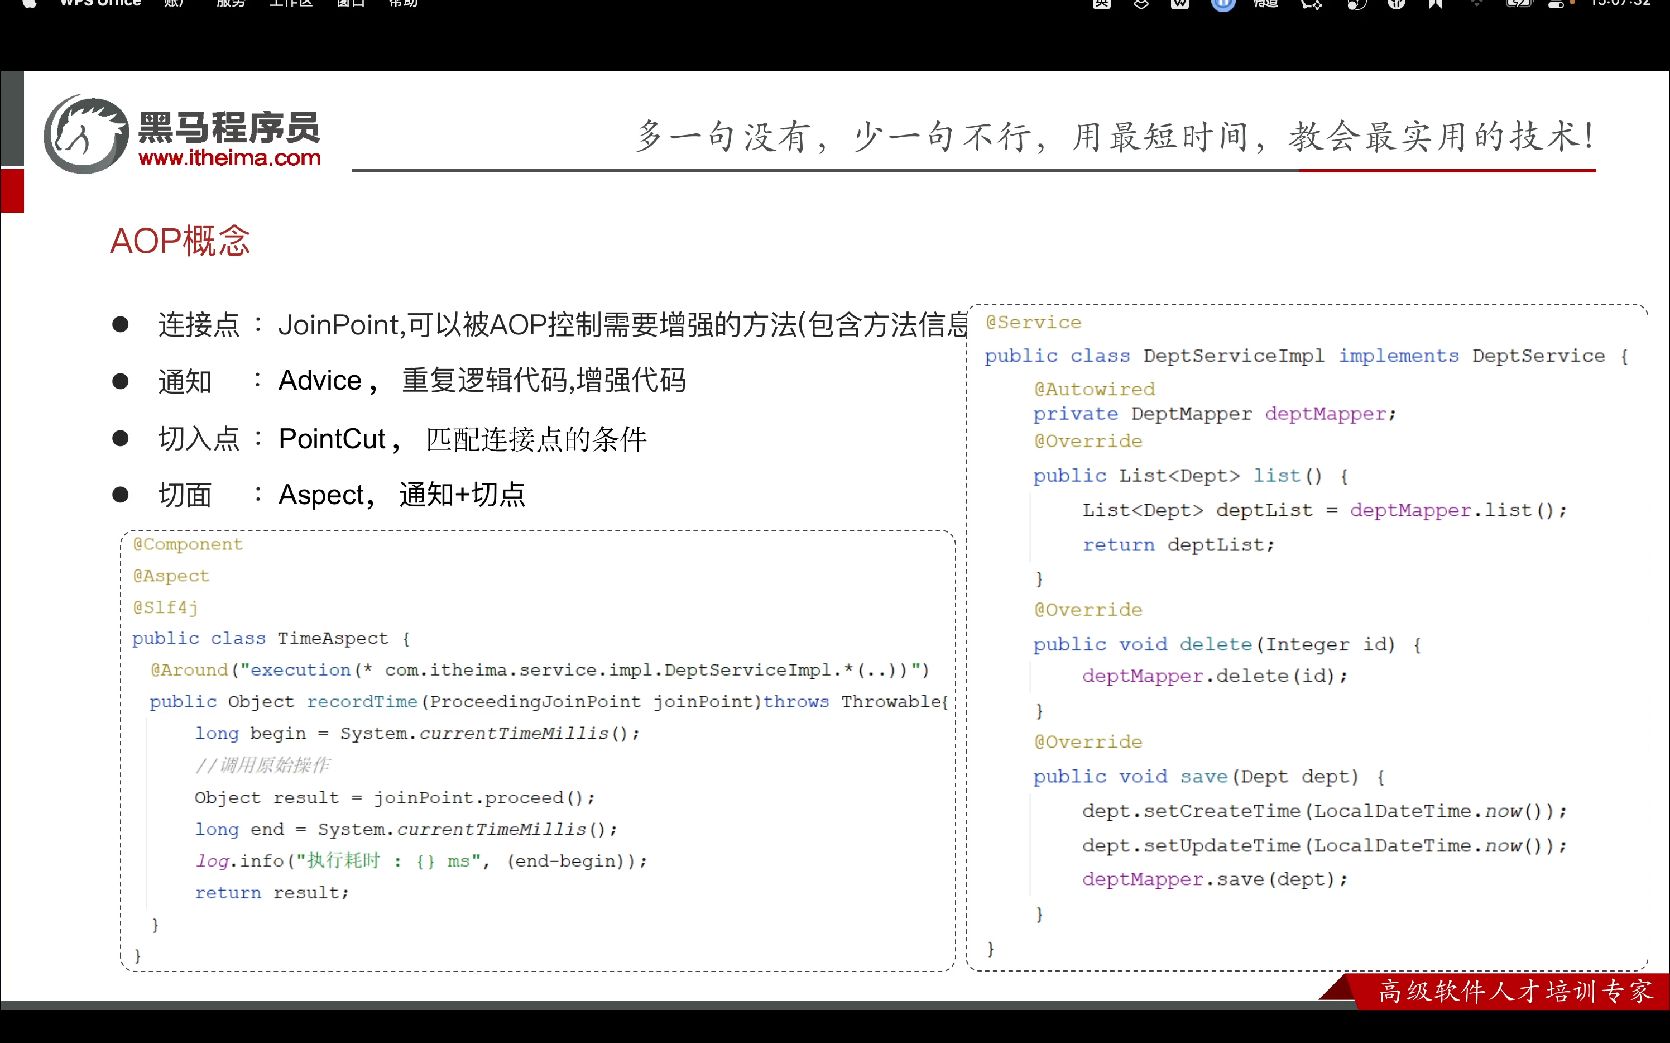The width and height of the screenshot is (1670, 1043).
Task: Click the 切入点 bullet label
Action: click(x=199, y=438)
